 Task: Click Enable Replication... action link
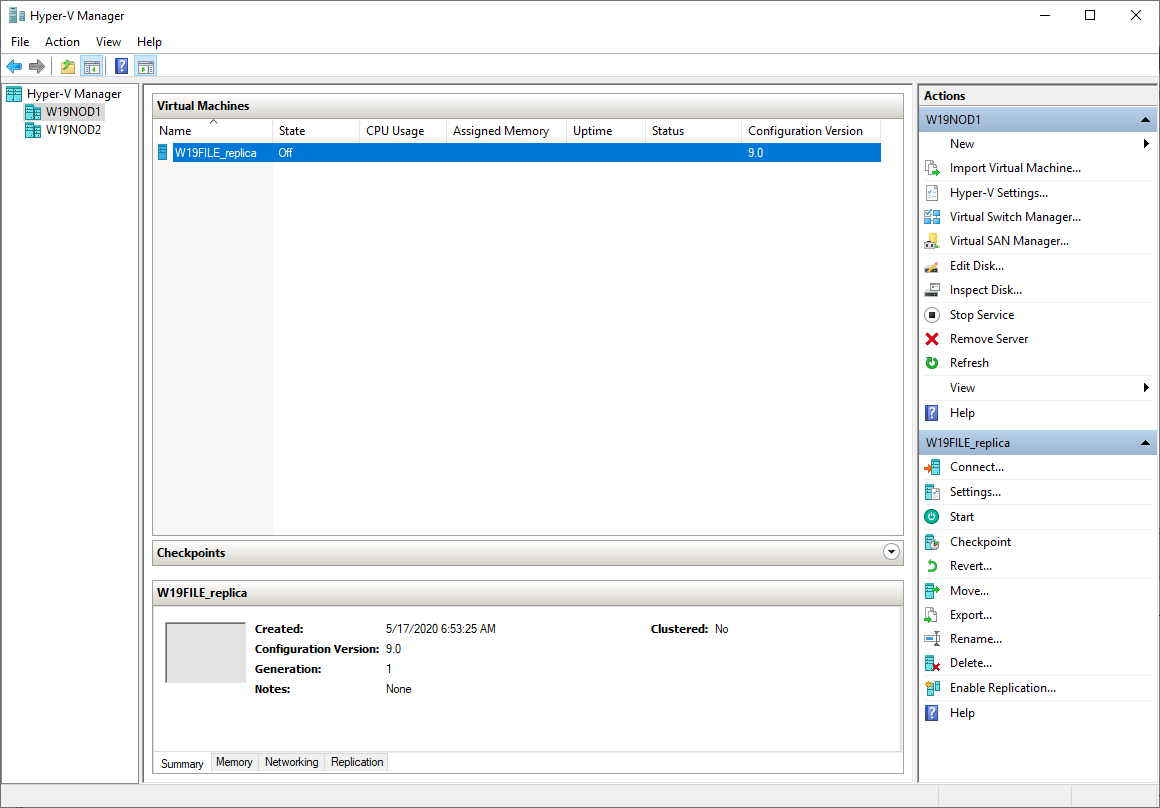pyautogui.click(x=1002, y=688)
